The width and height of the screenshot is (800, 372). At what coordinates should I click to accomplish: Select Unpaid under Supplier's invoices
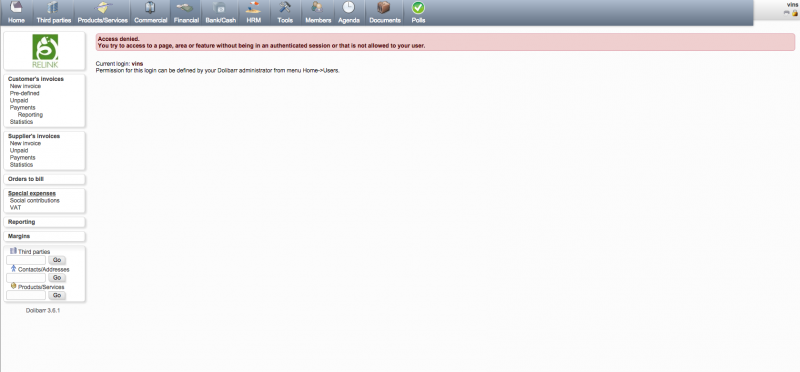pos(19,151)
